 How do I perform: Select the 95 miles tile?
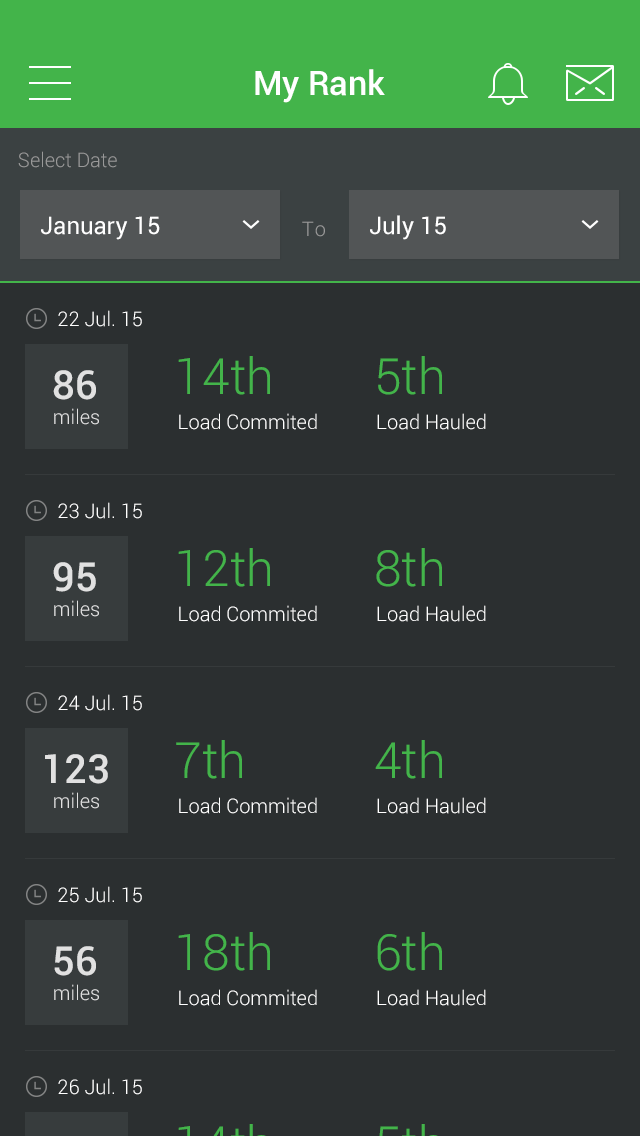[77, 588]
